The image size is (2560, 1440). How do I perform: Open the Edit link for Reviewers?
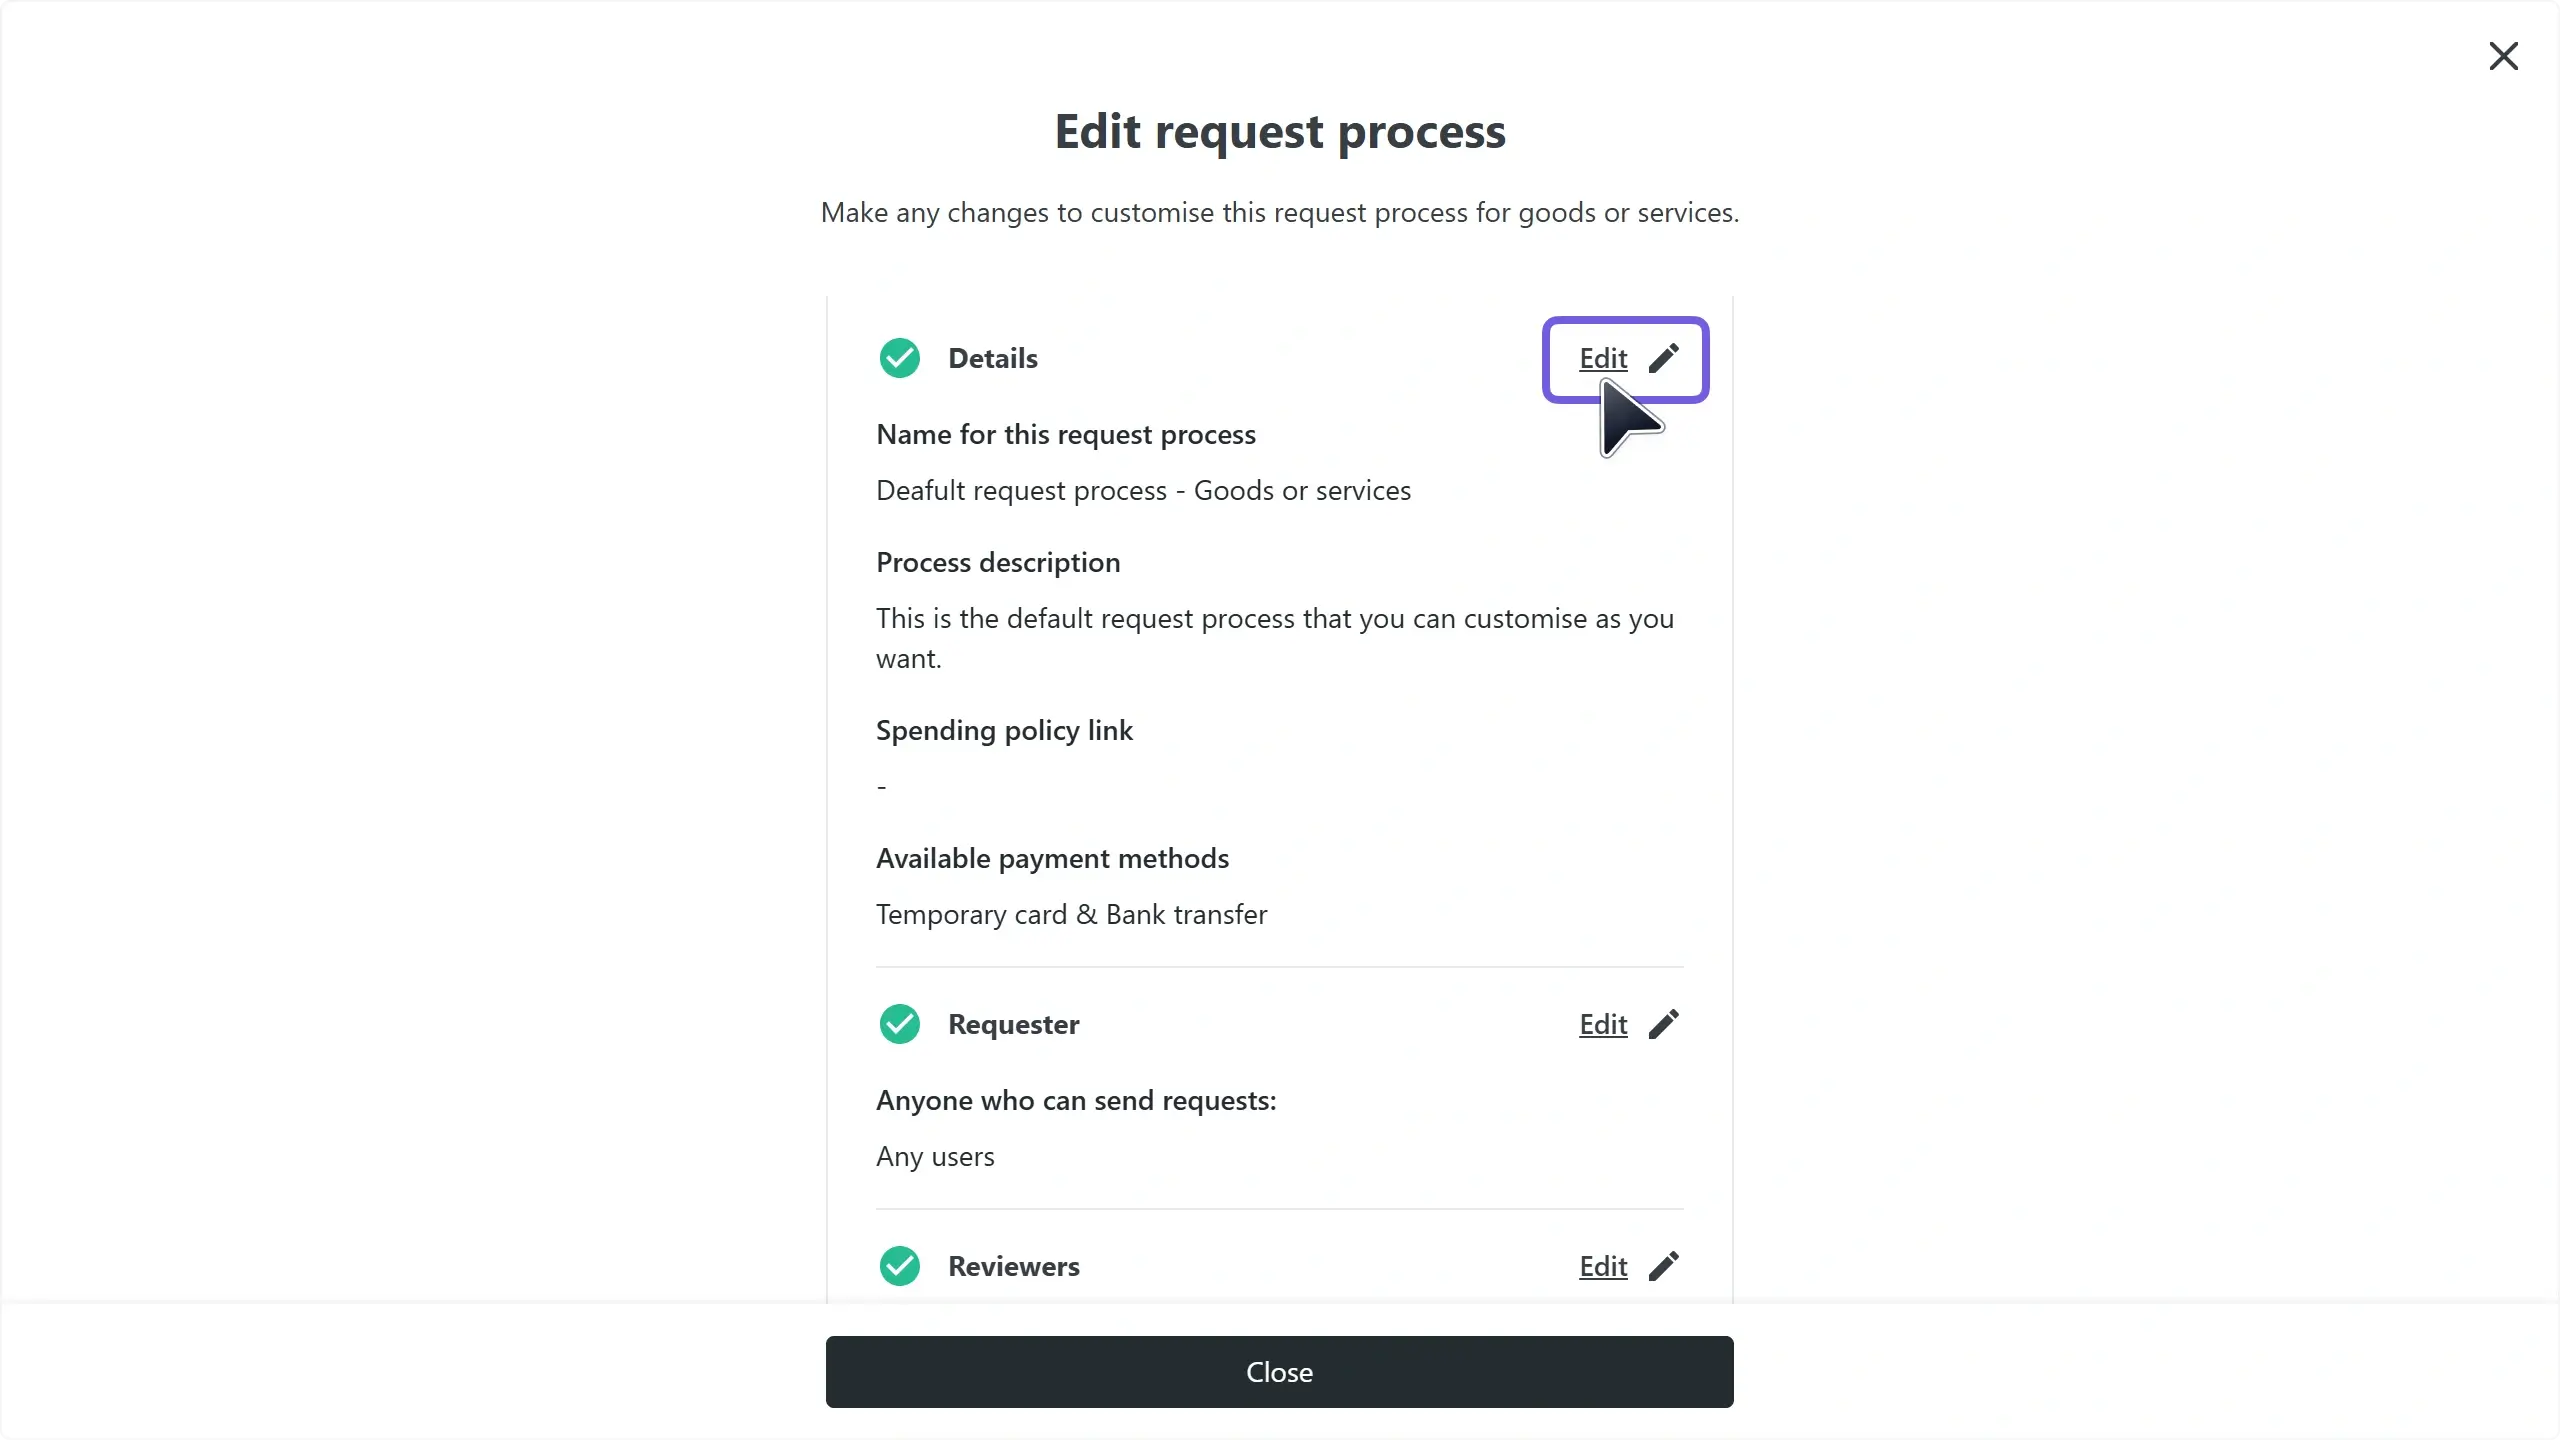pos(1603,1266)
